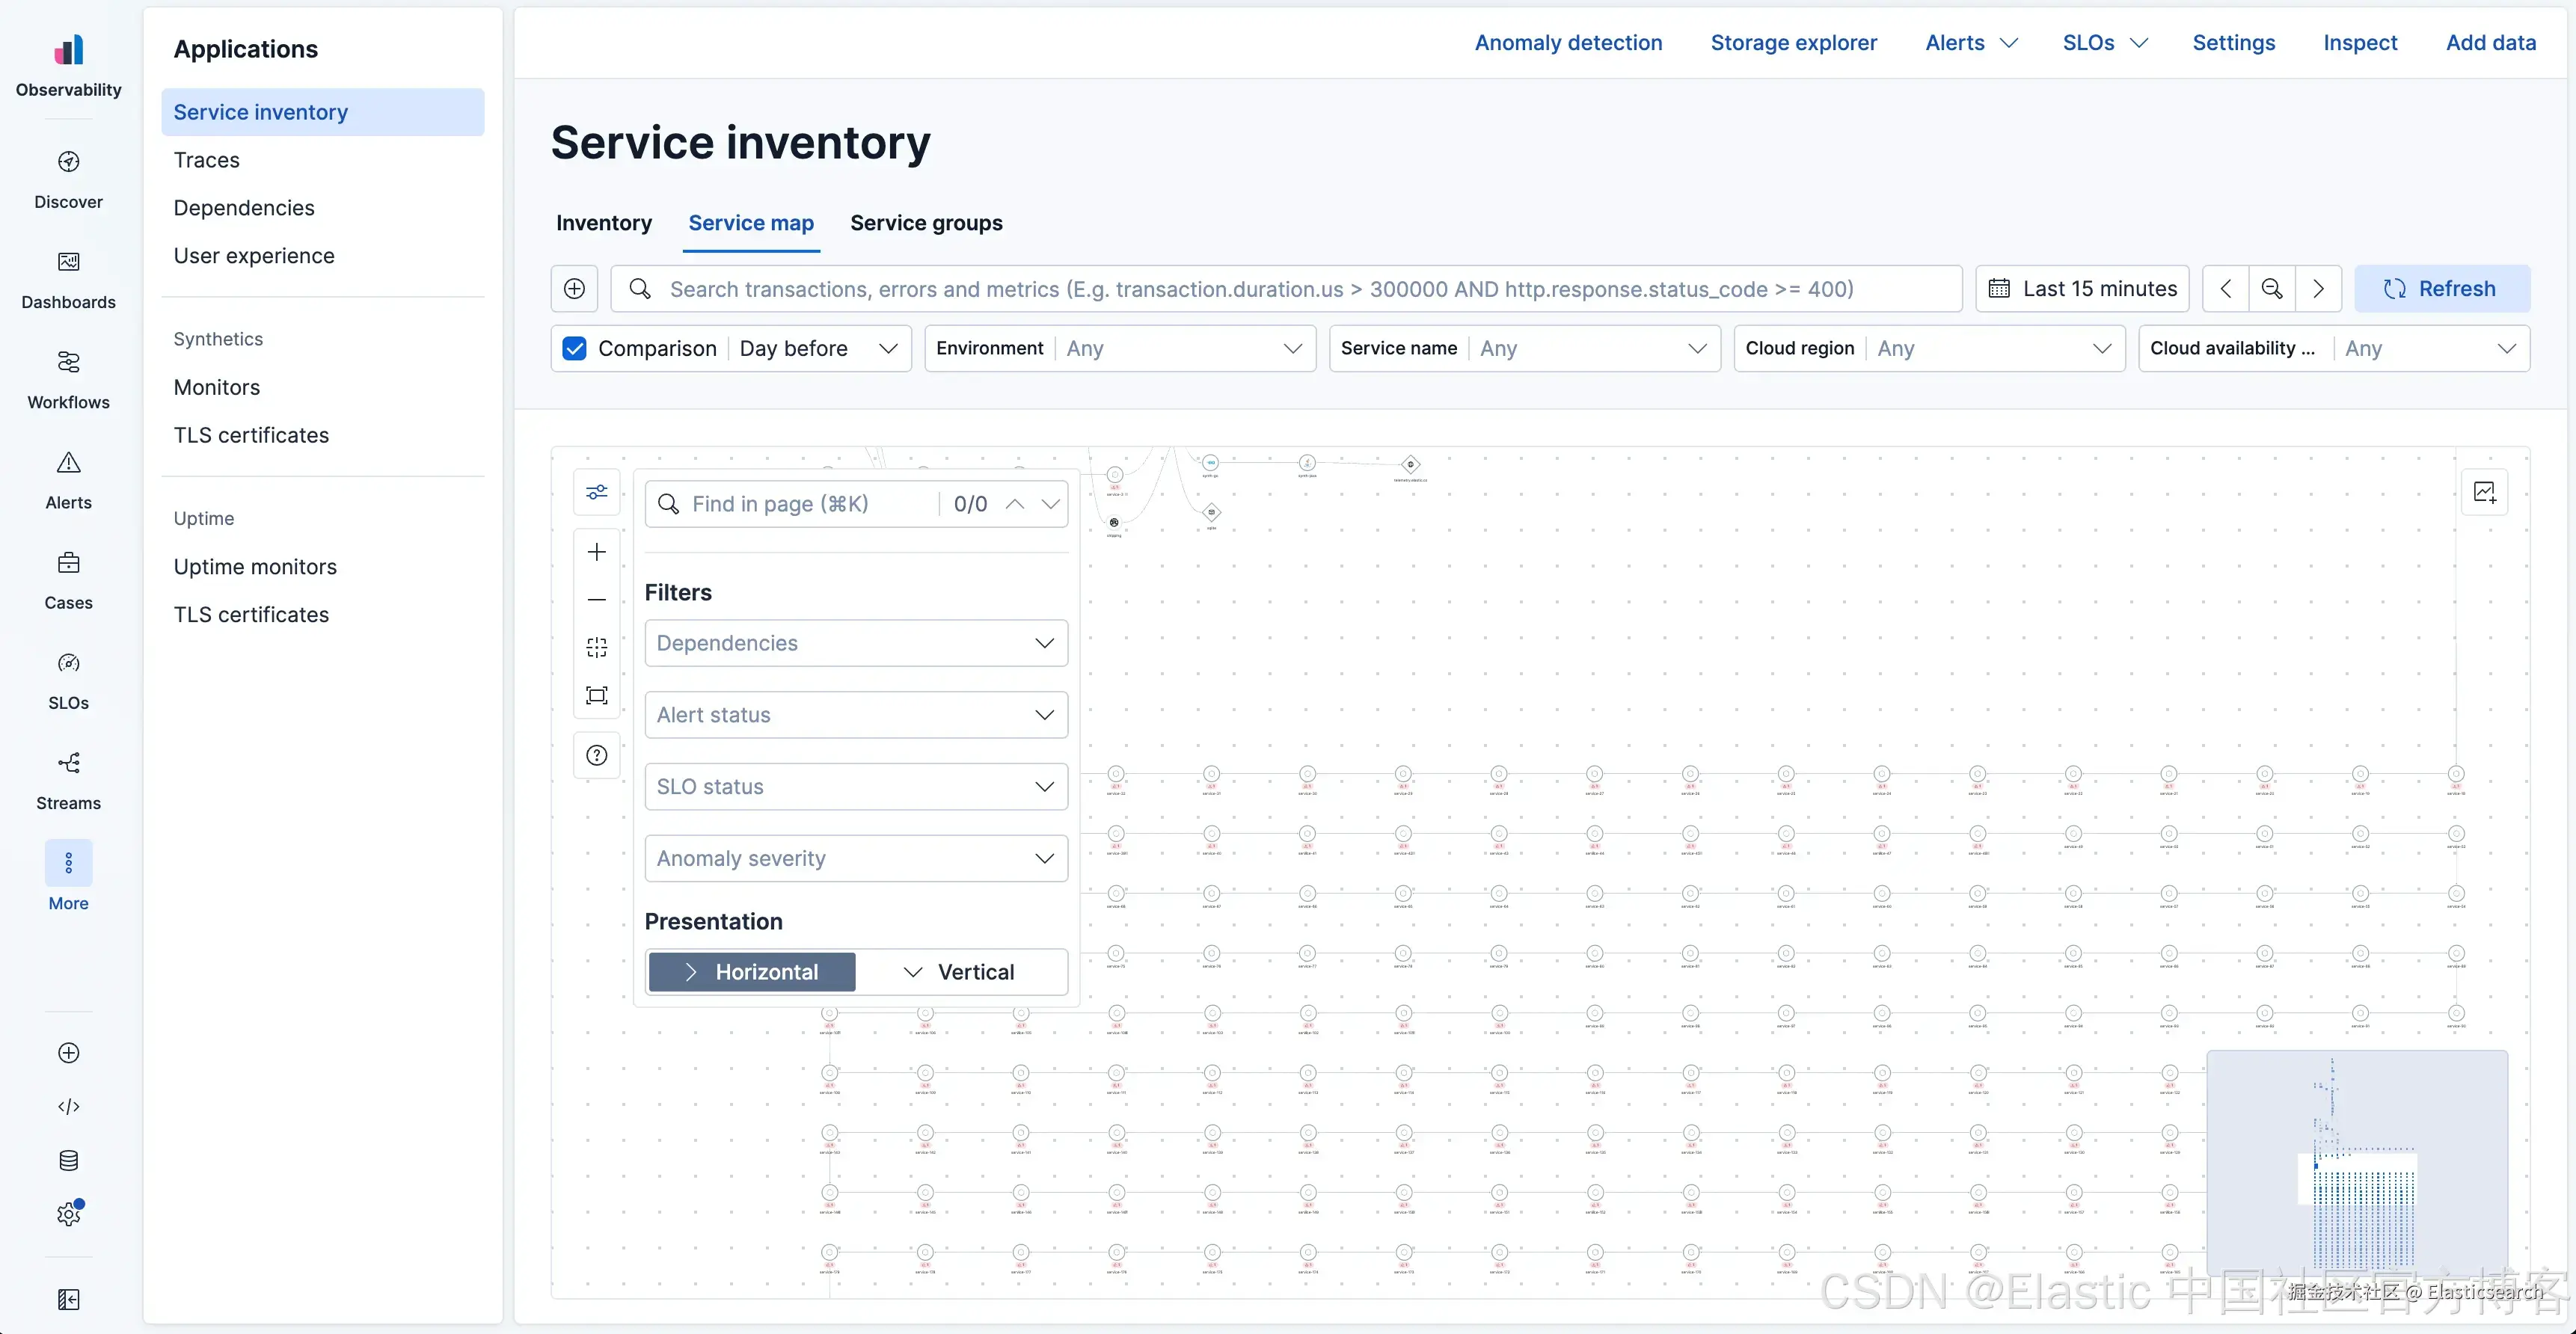Open the map help question icon
The width and height of the screenshot is (2576, 1334).
click(597, 756)
